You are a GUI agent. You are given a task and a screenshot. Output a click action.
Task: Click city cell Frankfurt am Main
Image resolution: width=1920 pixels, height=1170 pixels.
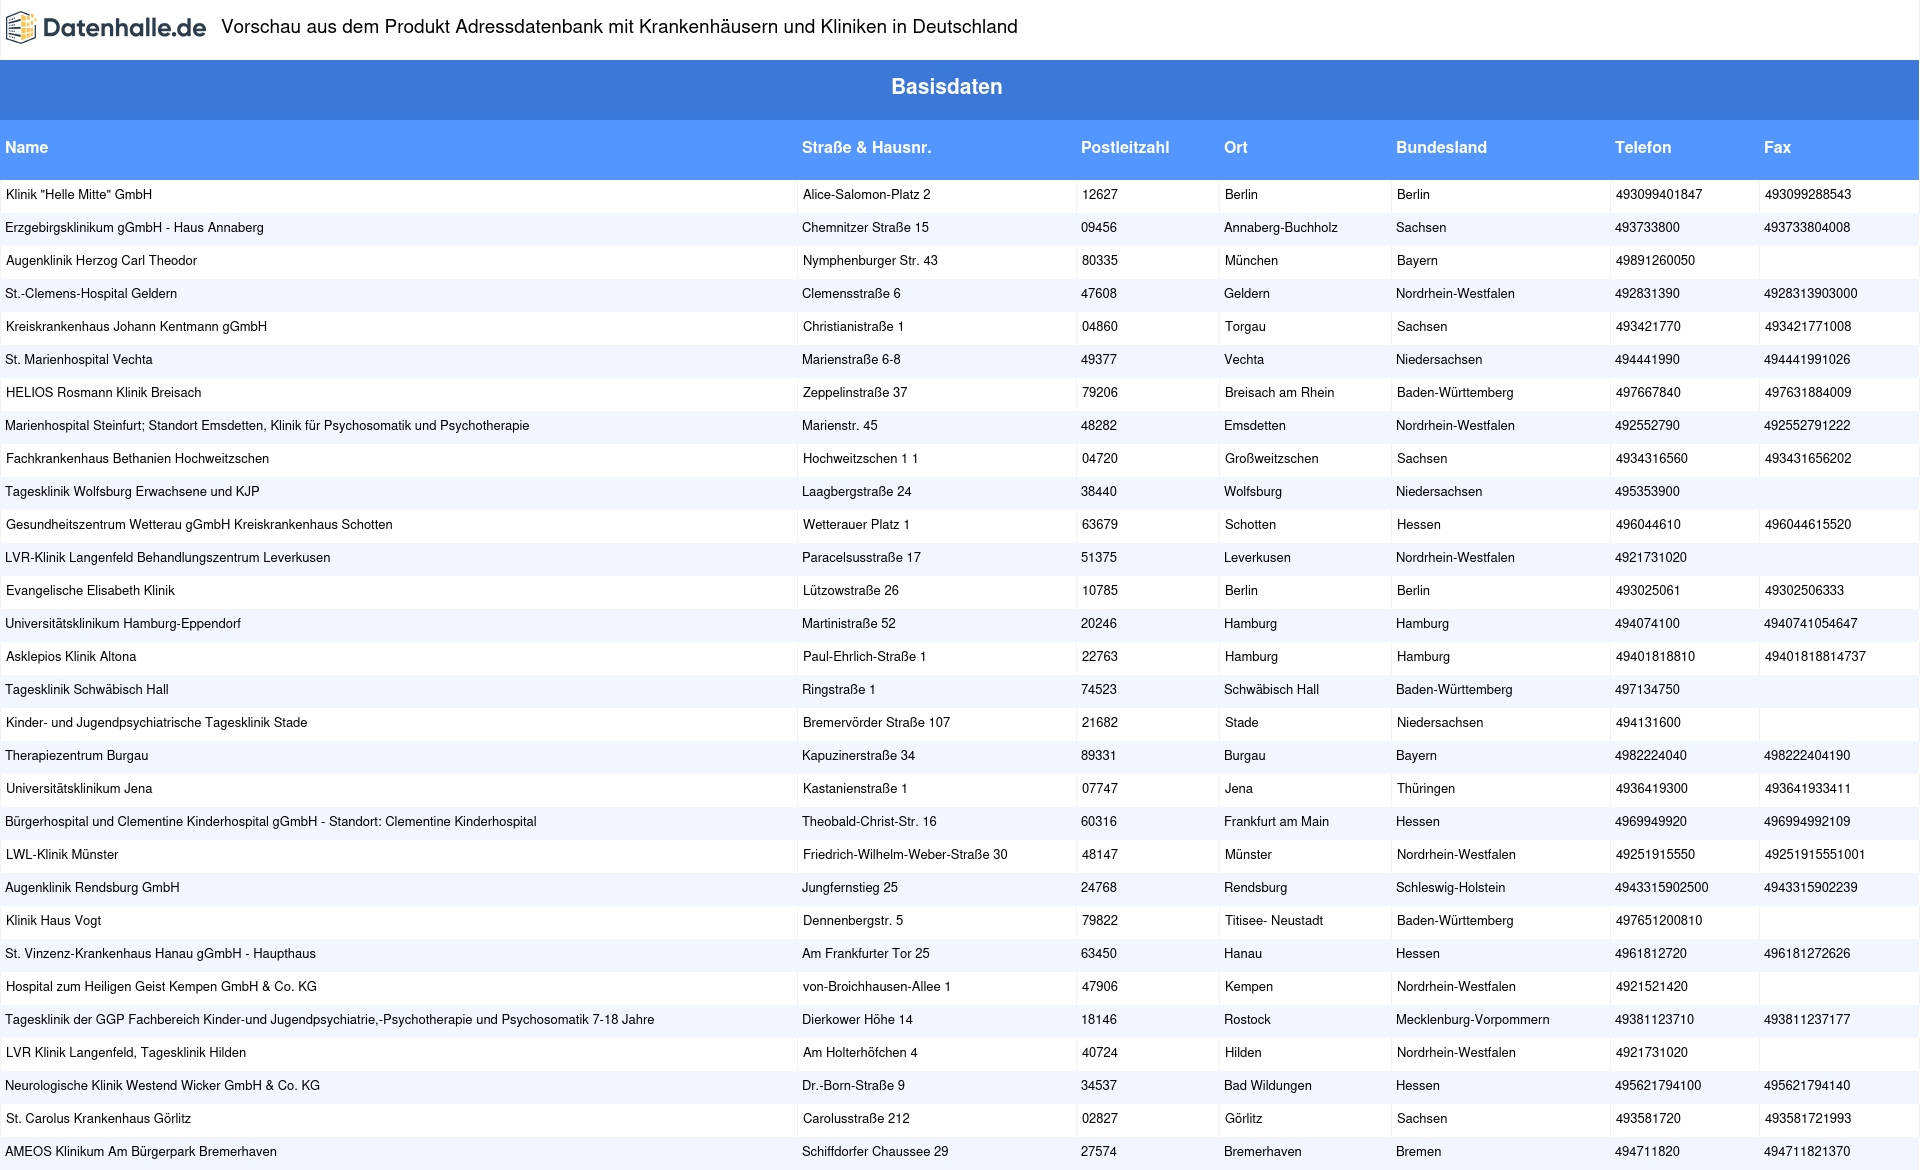coord(1276,822)
